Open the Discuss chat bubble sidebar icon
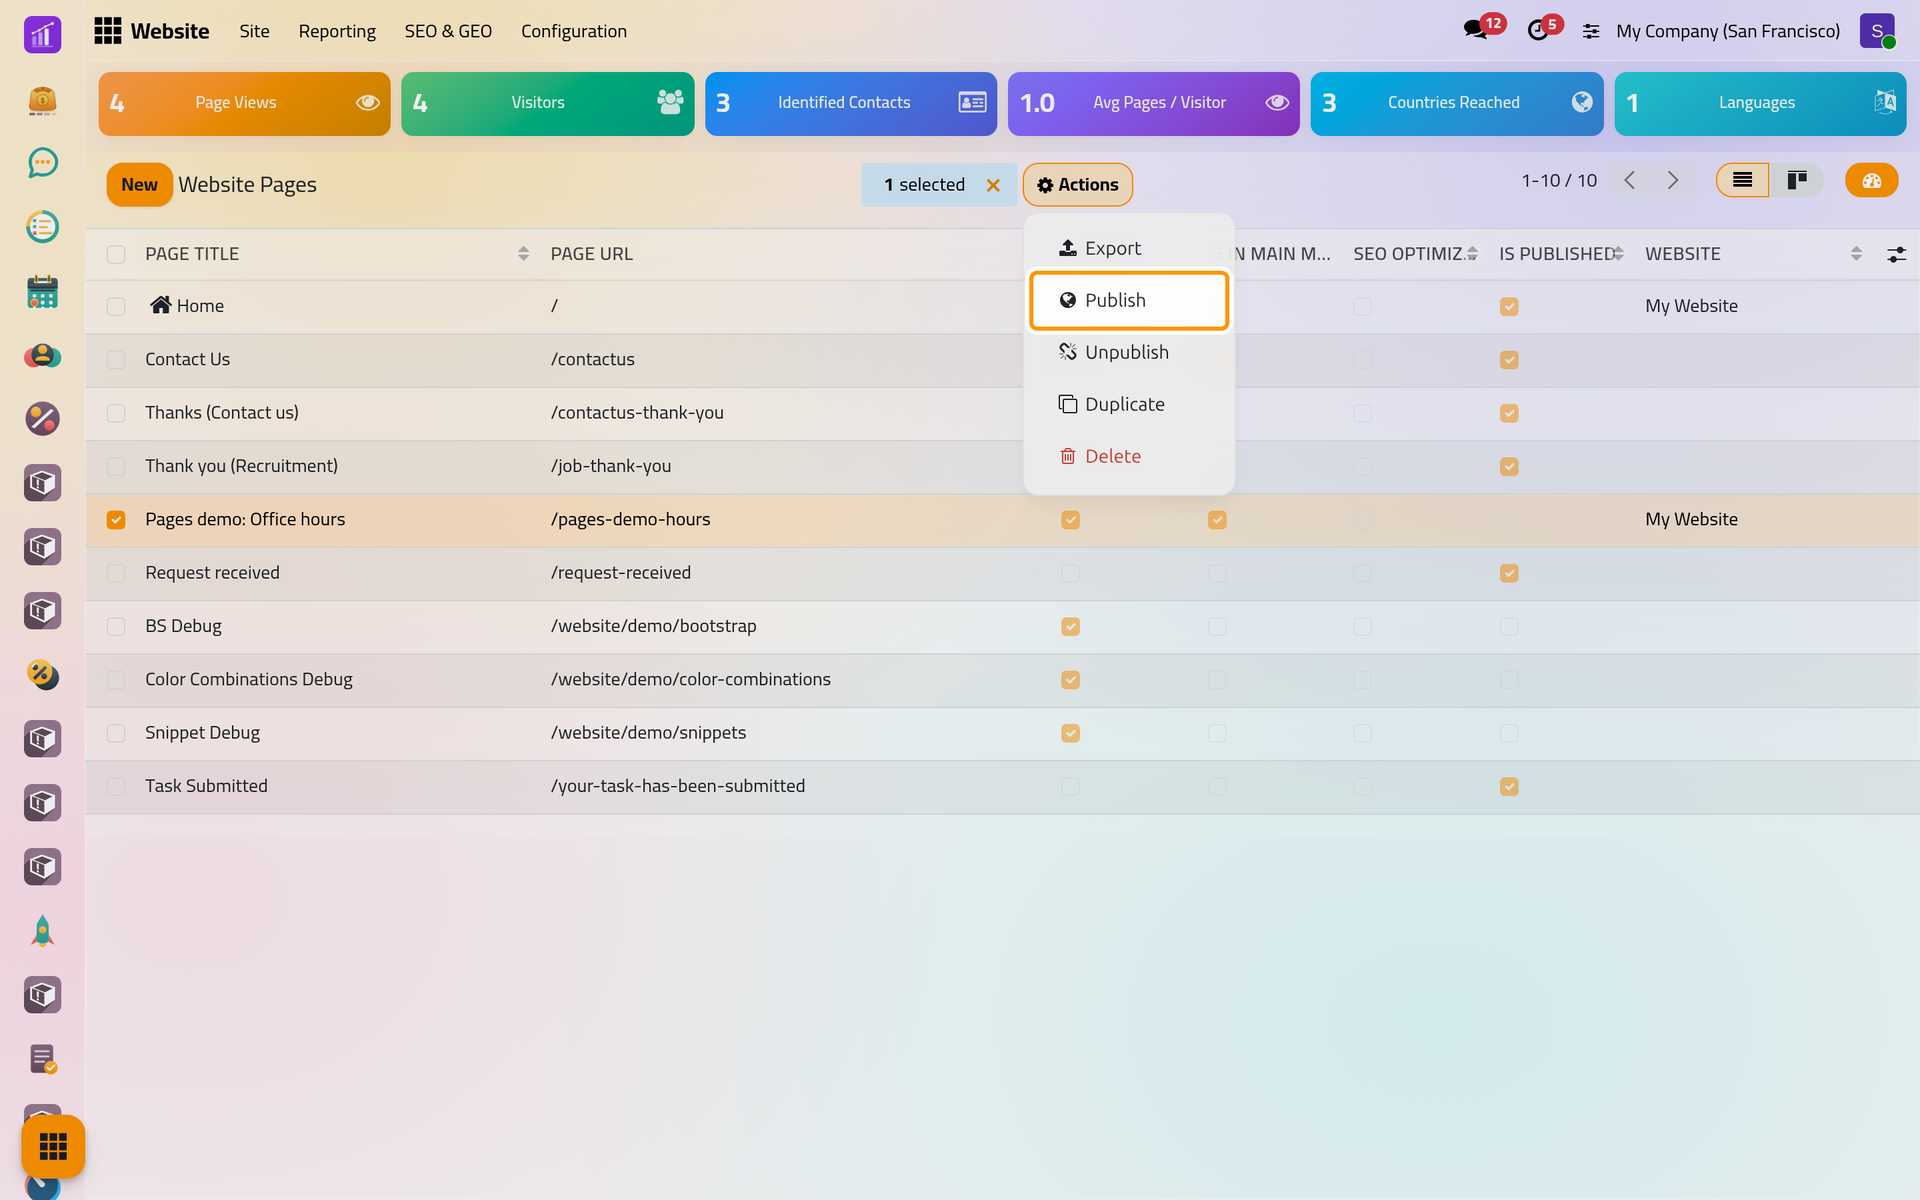This screenshot has width=1920, height=1200. [x=42, y=163]
